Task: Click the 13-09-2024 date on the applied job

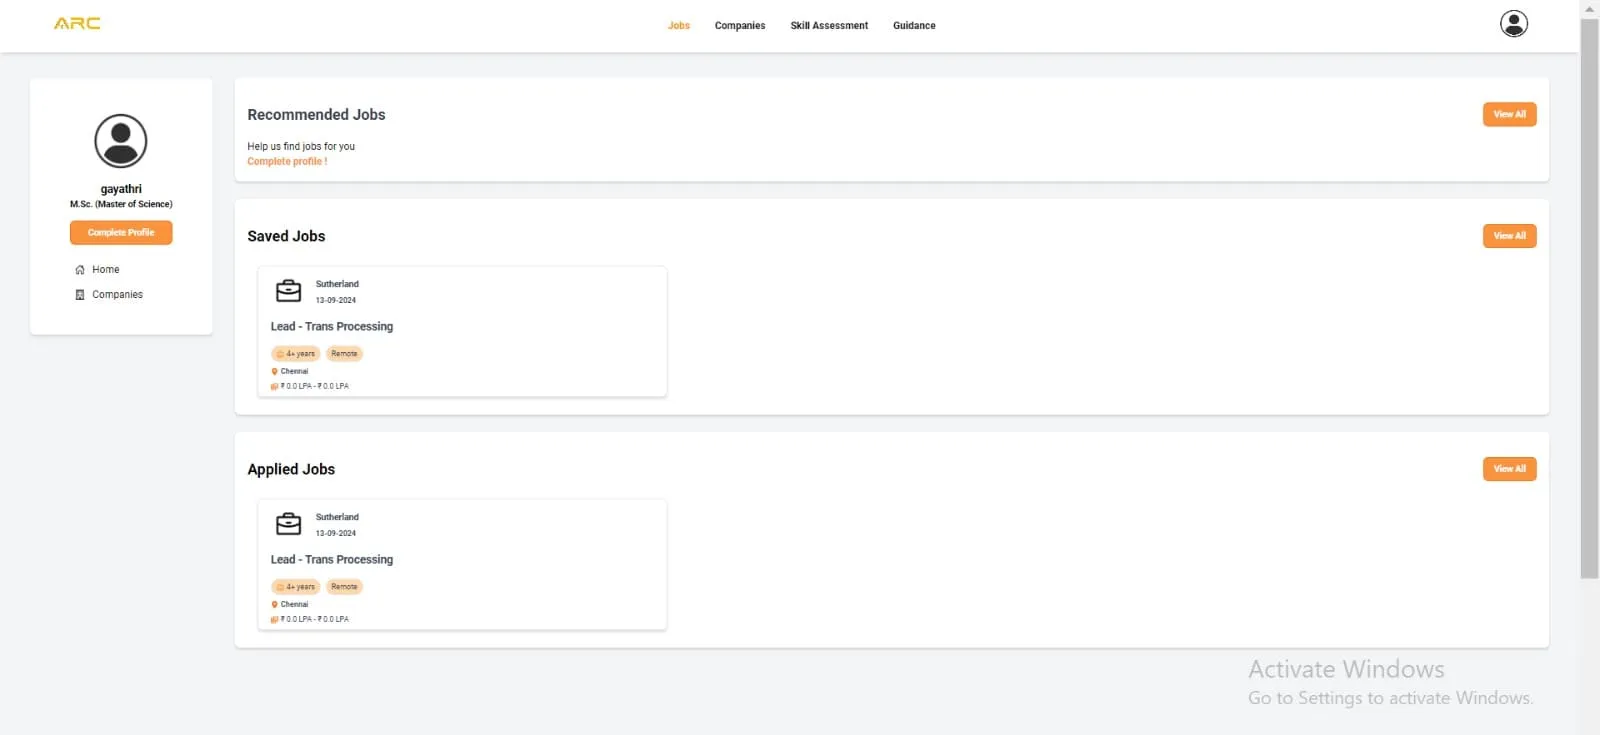Action: tap(336, 533)
